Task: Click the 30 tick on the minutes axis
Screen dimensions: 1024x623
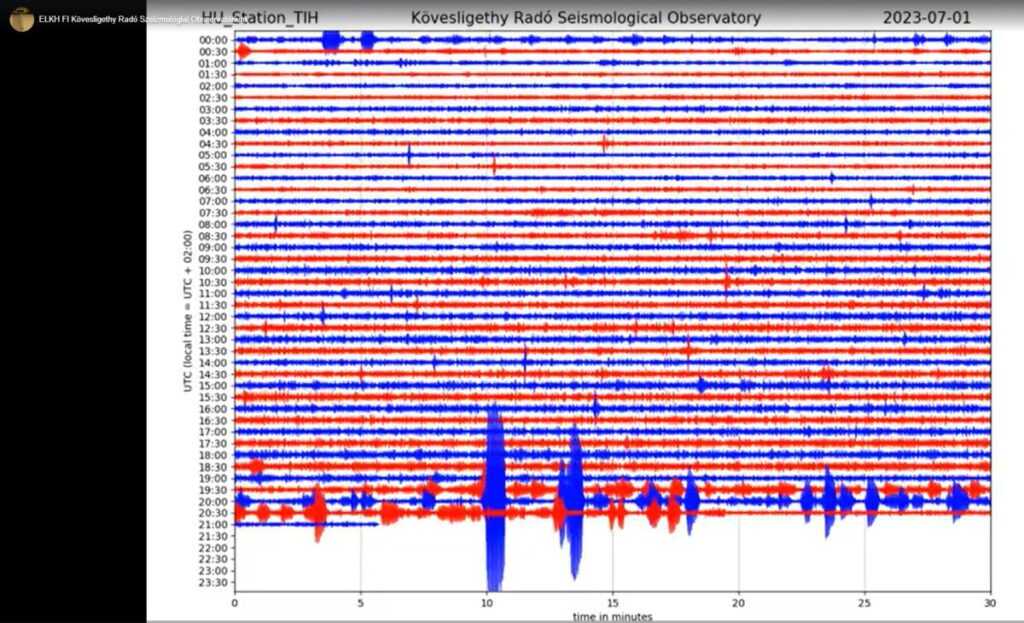Action: click(990, 603)
